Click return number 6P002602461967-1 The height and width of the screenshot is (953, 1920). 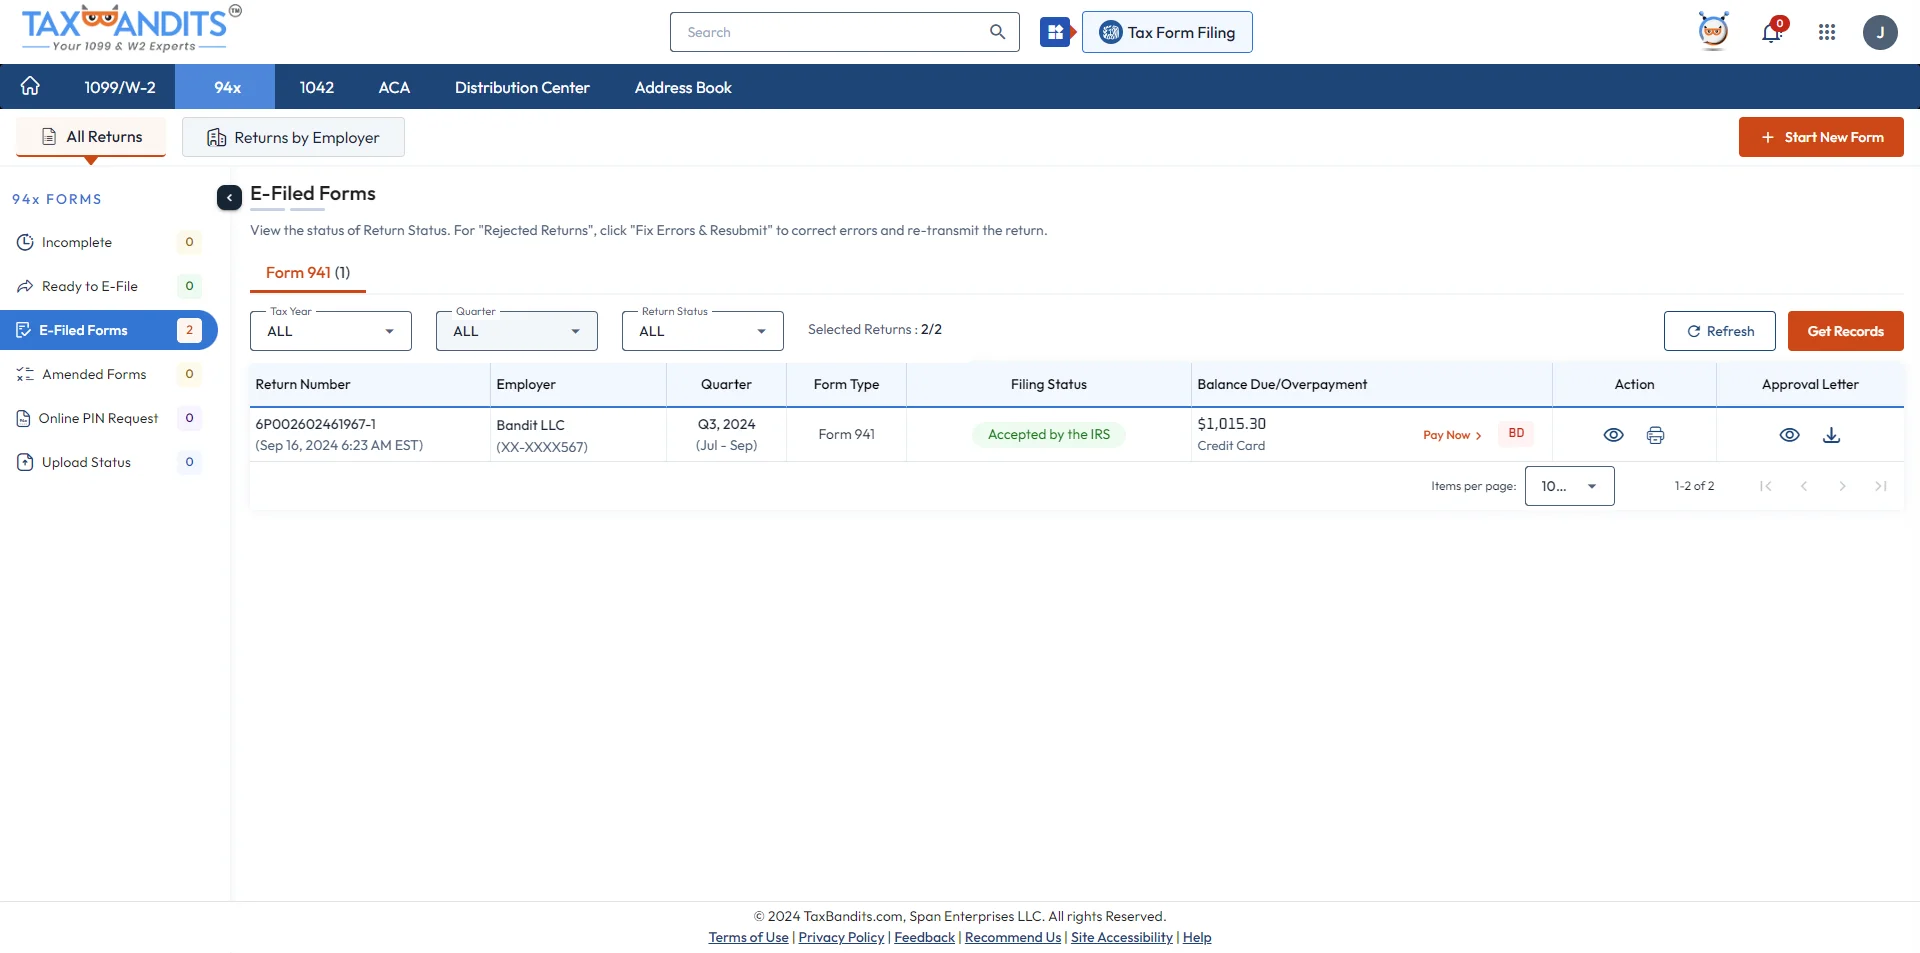click(x=316, y=424)
